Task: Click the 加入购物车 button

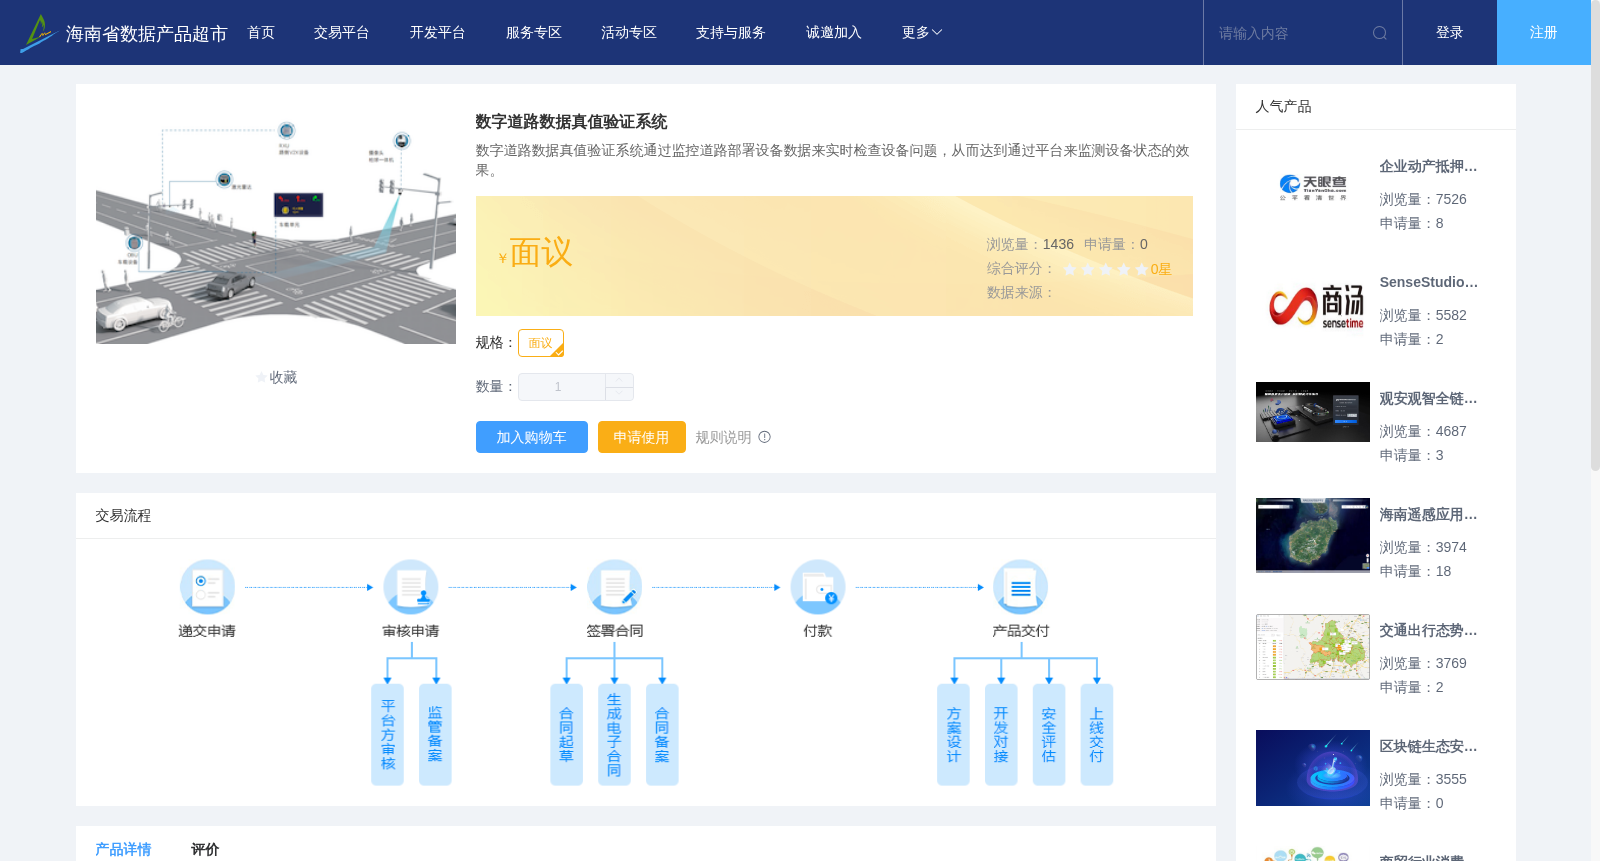Action: pos(532,437)
